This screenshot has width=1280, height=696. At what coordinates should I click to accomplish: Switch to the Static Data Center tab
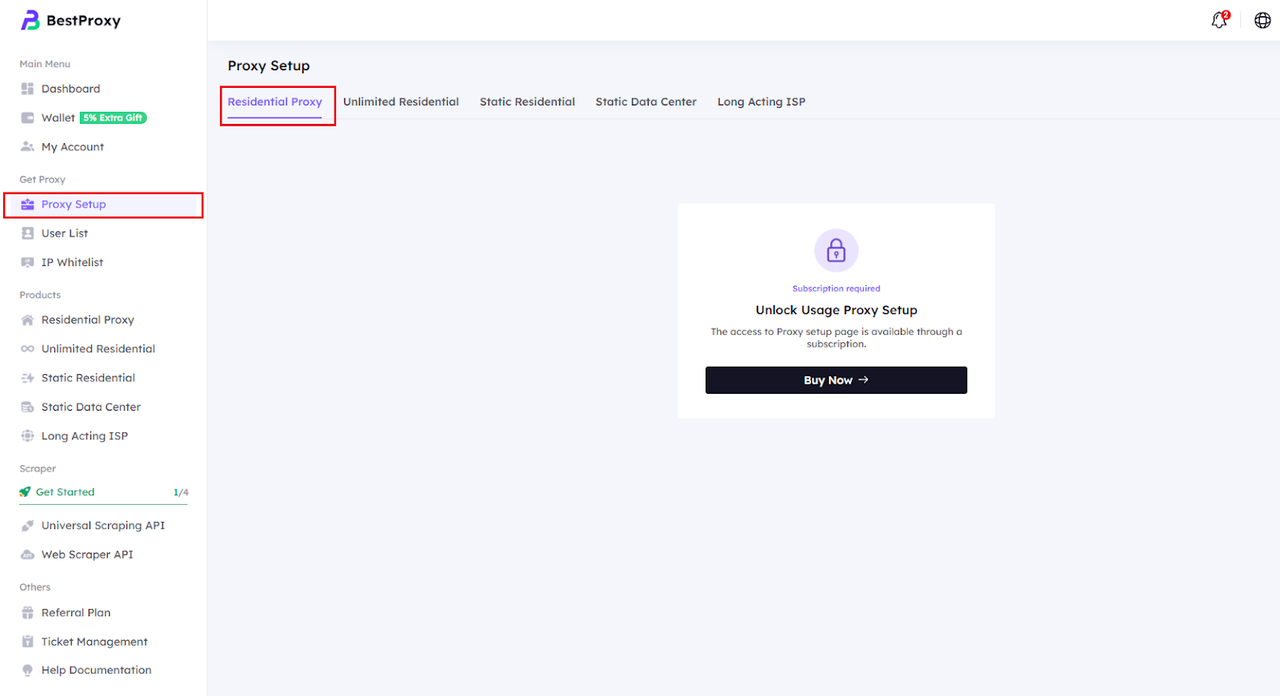pyautogui.click(x=646, y=102)
